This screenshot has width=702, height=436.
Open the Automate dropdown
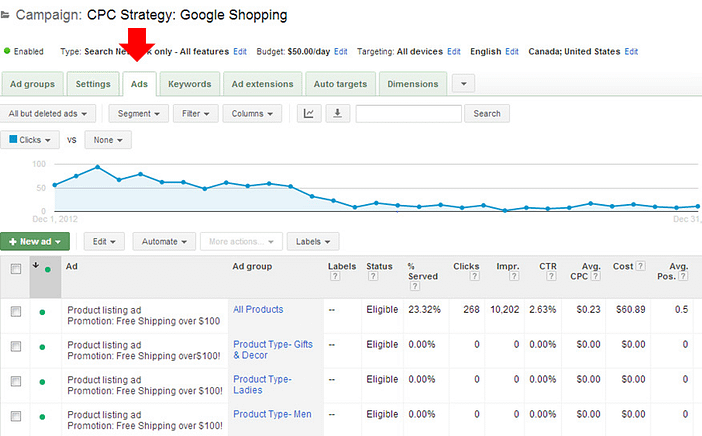164,241
